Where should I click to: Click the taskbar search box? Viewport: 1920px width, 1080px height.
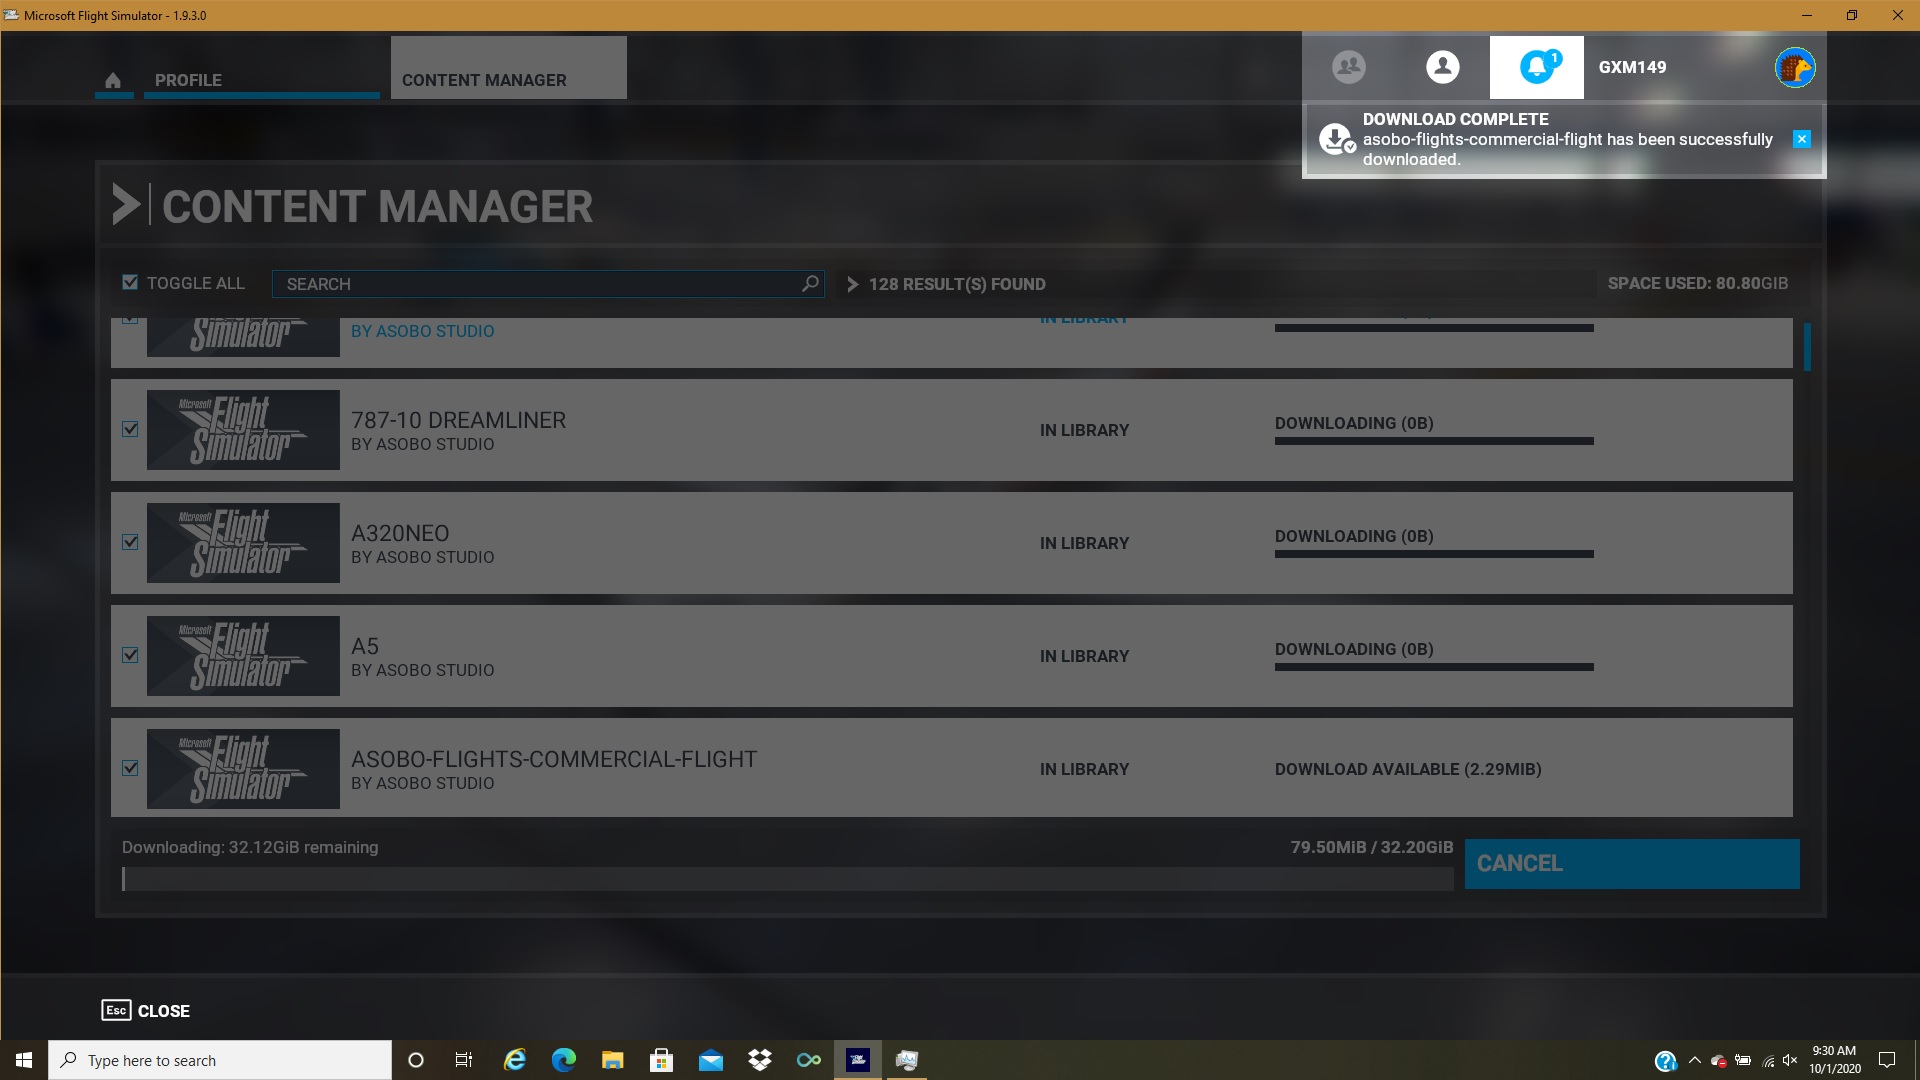220,1060
